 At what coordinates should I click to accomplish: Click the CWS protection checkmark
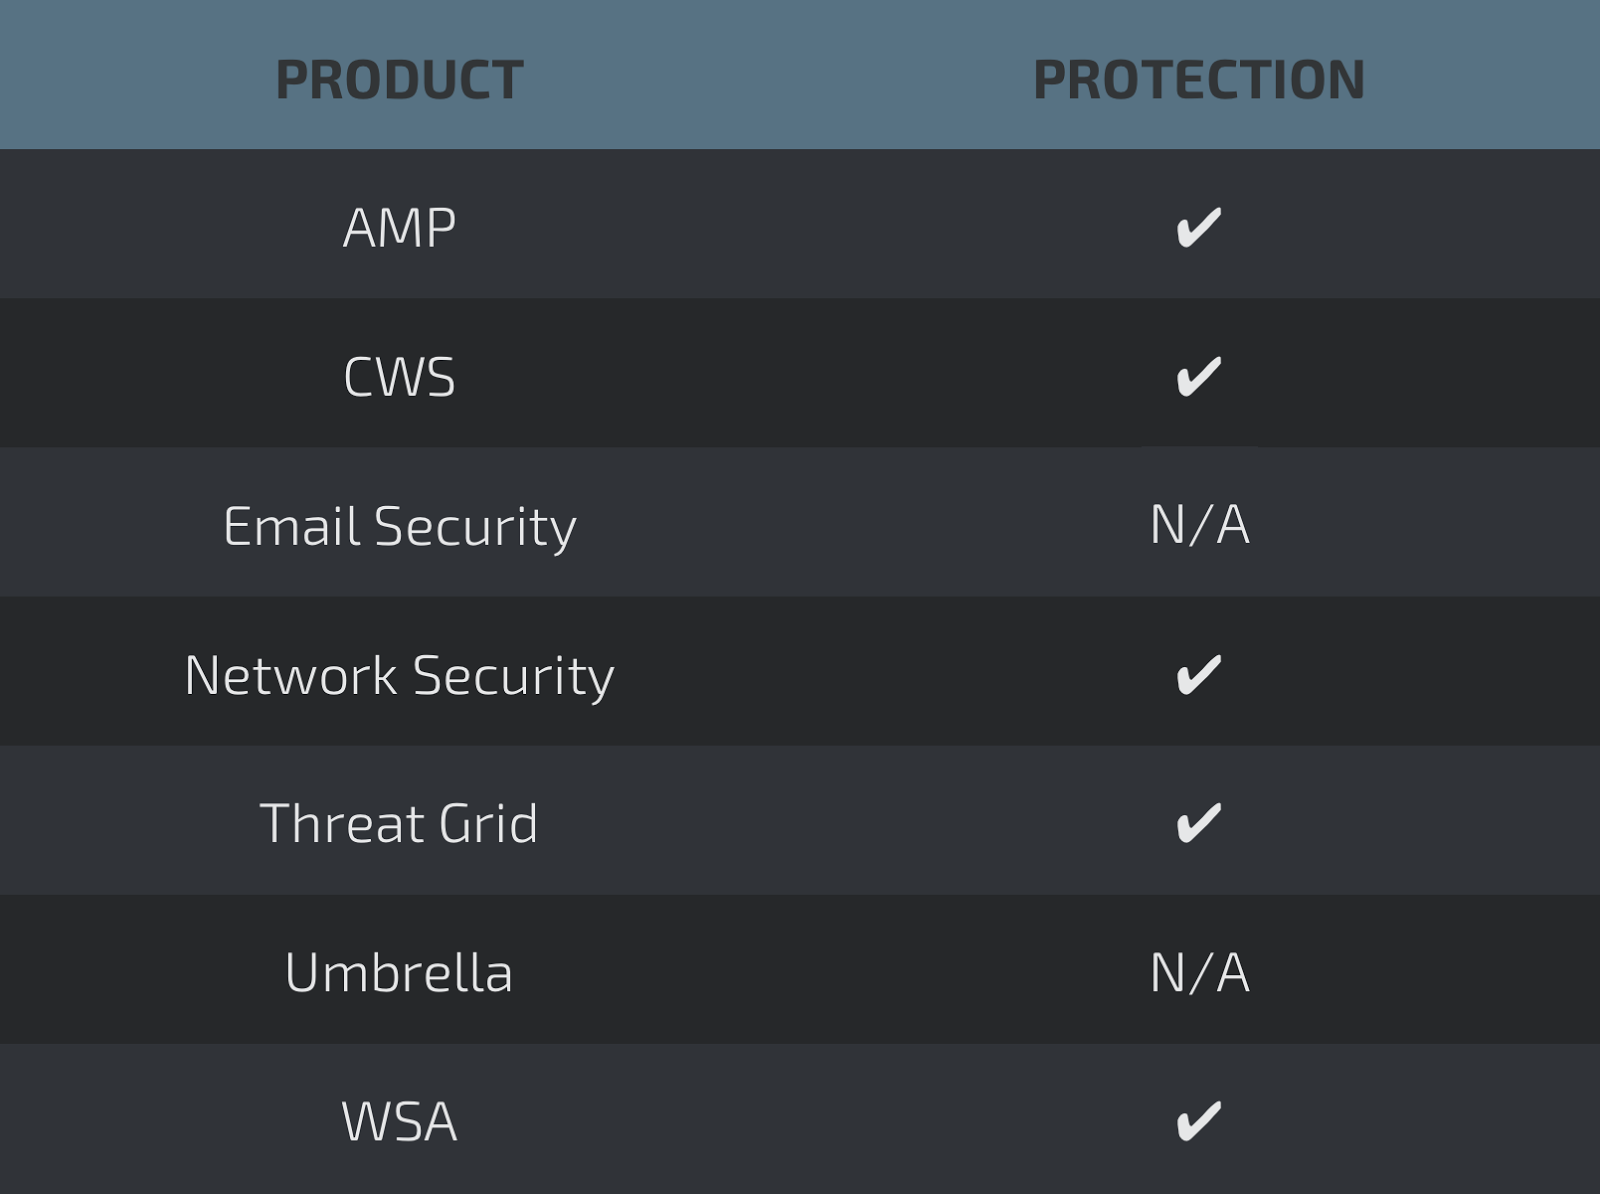[x=1198, y=376]
